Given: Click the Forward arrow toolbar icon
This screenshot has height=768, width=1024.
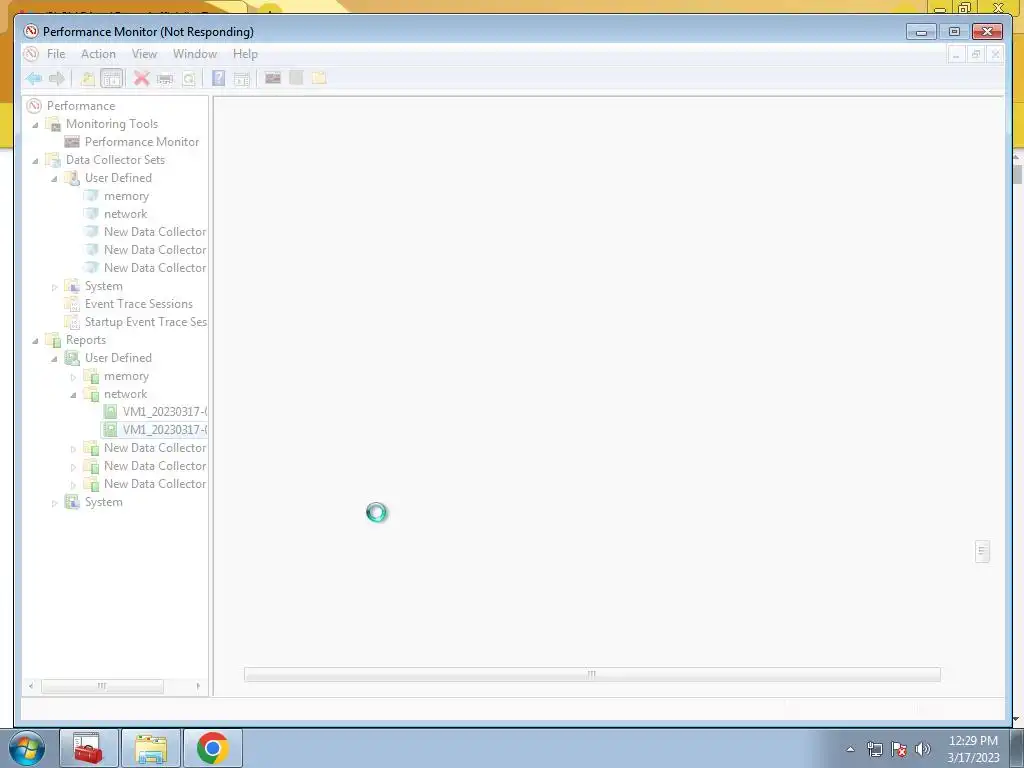Looking at the screenshot, I should [57, 79].
